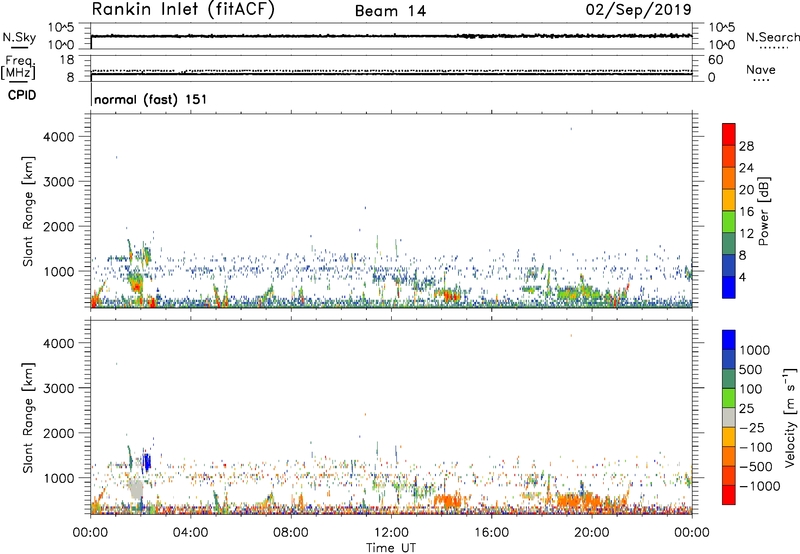This screenshot has height=554, width=800.
Task: Click the 'N.Search' legend label
Action: [772, 37]
